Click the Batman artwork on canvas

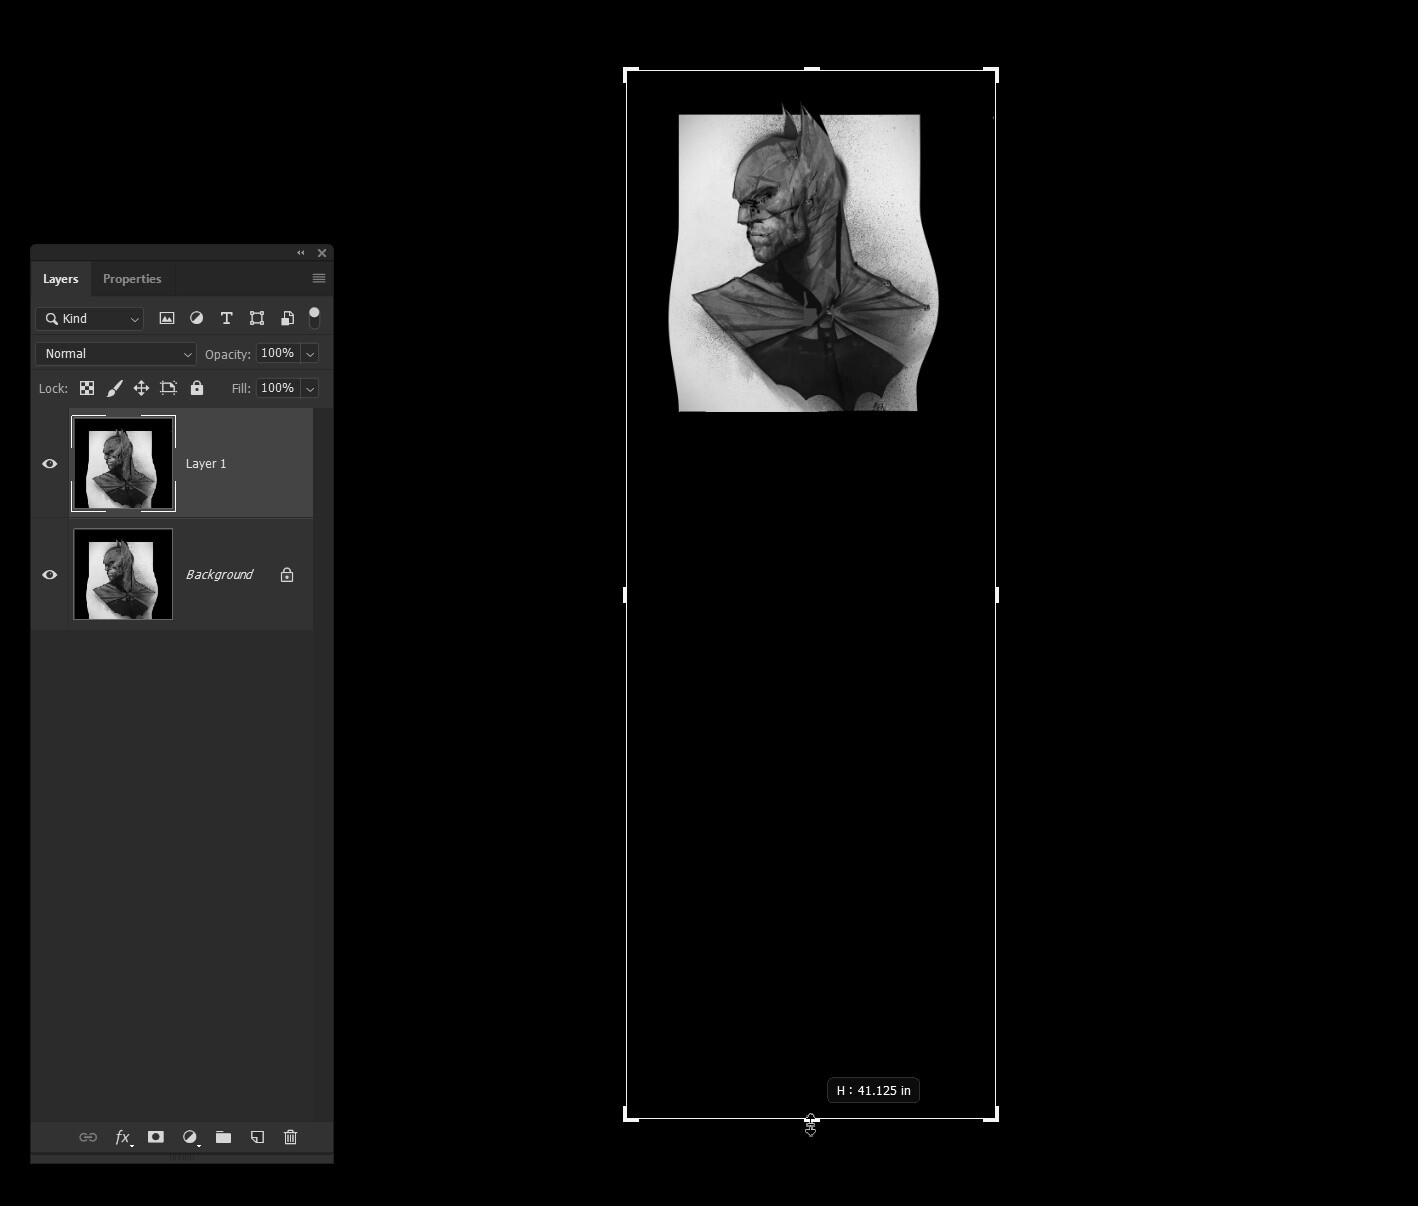[803, 258]
